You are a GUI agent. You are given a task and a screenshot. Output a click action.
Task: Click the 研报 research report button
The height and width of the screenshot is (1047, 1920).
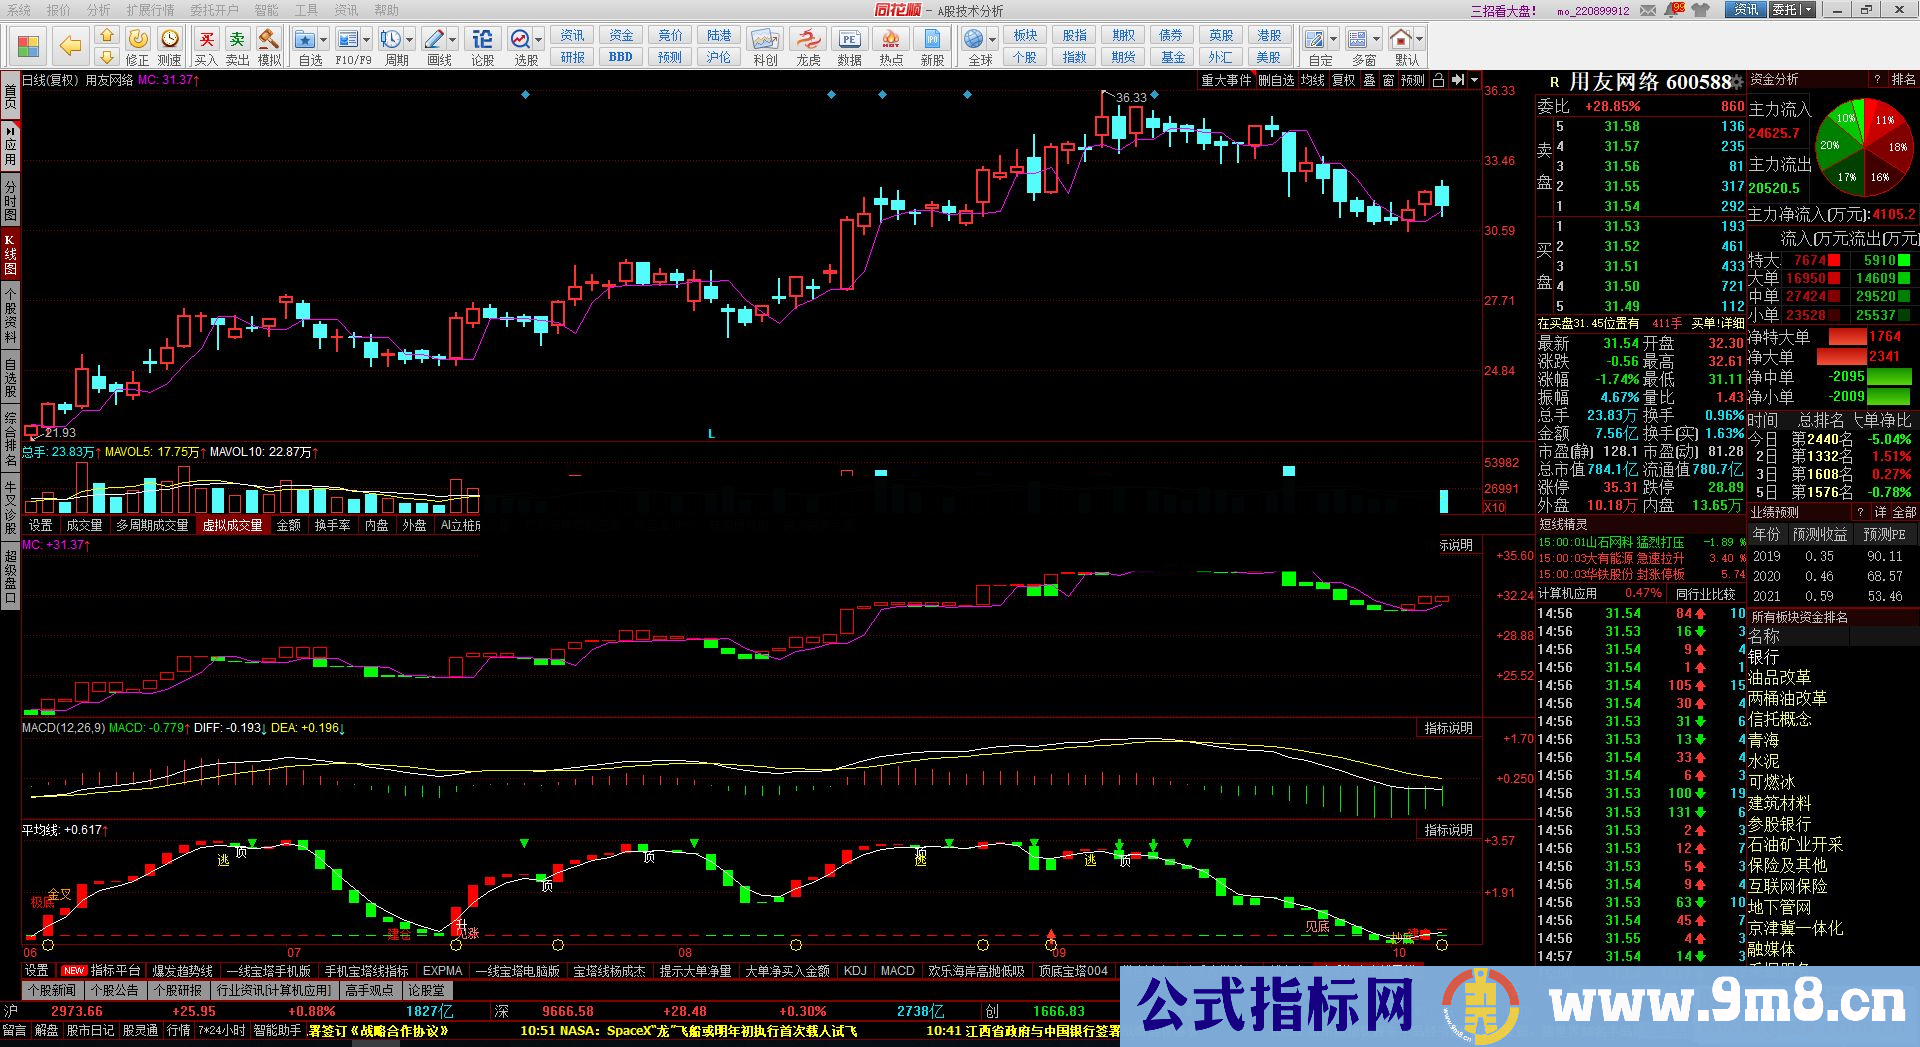point(572,57)
